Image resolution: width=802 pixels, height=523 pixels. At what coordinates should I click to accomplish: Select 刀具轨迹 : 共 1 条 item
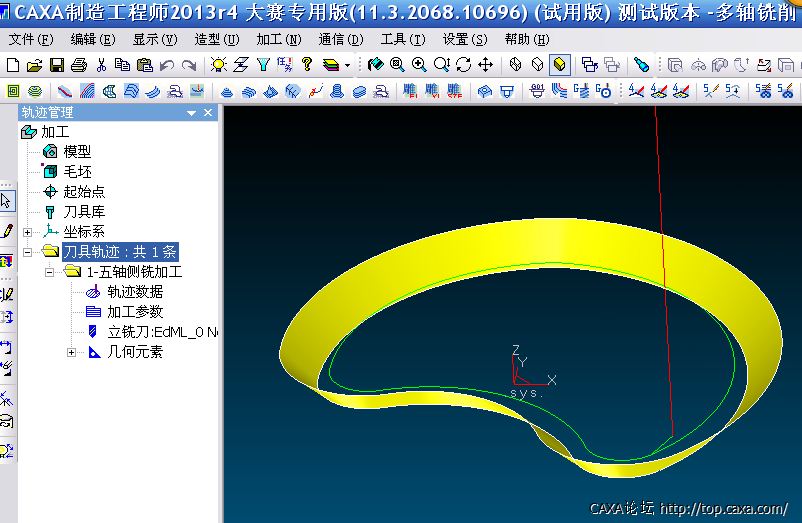[120, 252]
